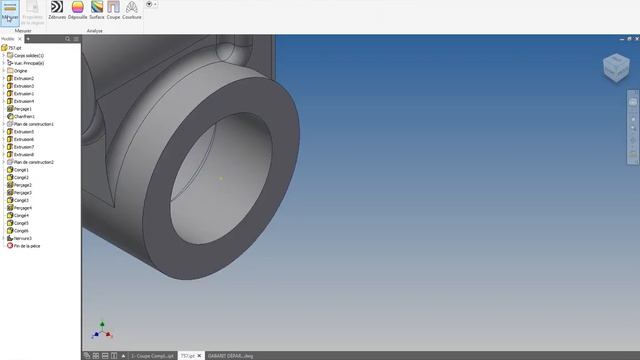
Task: Click the Congé1 fillet icon
Action: [x=10, y=170]
